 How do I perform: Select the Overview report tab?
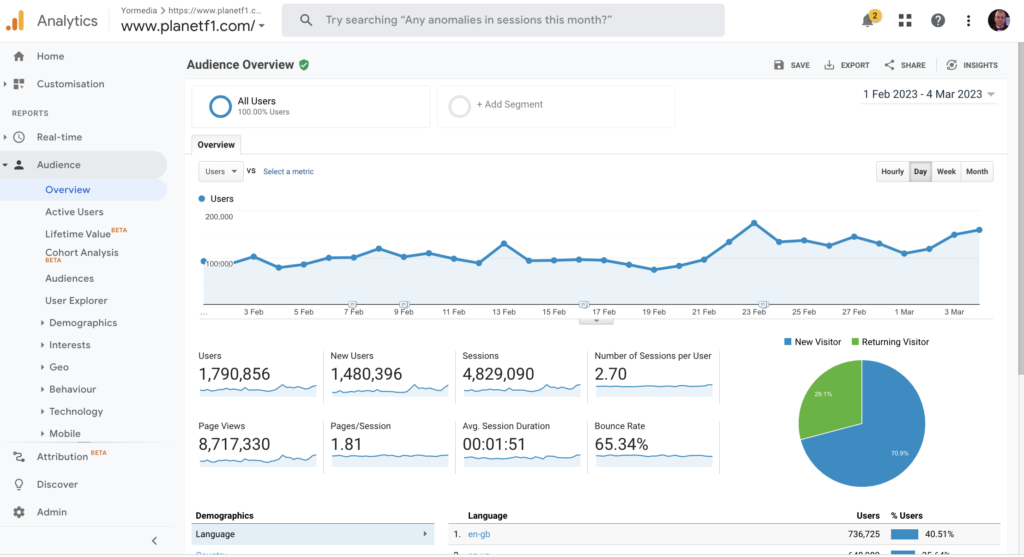point(216,145)
